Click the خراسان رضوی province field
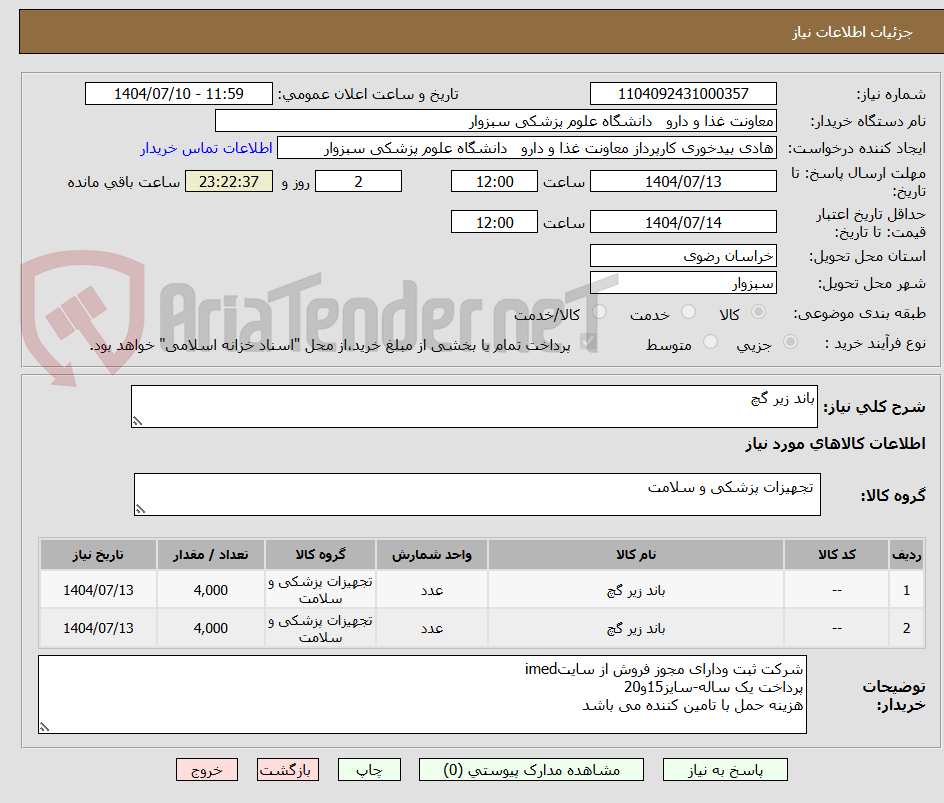This screenshot has width=944, height=803. coord(684,255)
